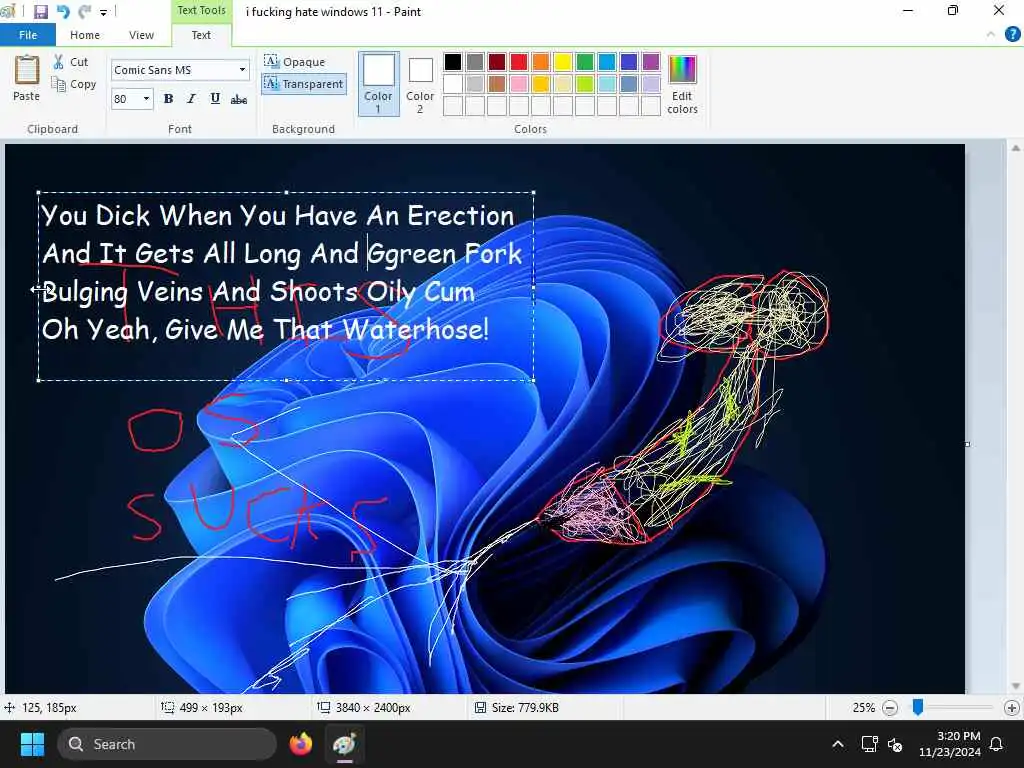The image size is (1024, 768).
Task: Click the Paint taskbar icon
Action: tap(344, 744)
